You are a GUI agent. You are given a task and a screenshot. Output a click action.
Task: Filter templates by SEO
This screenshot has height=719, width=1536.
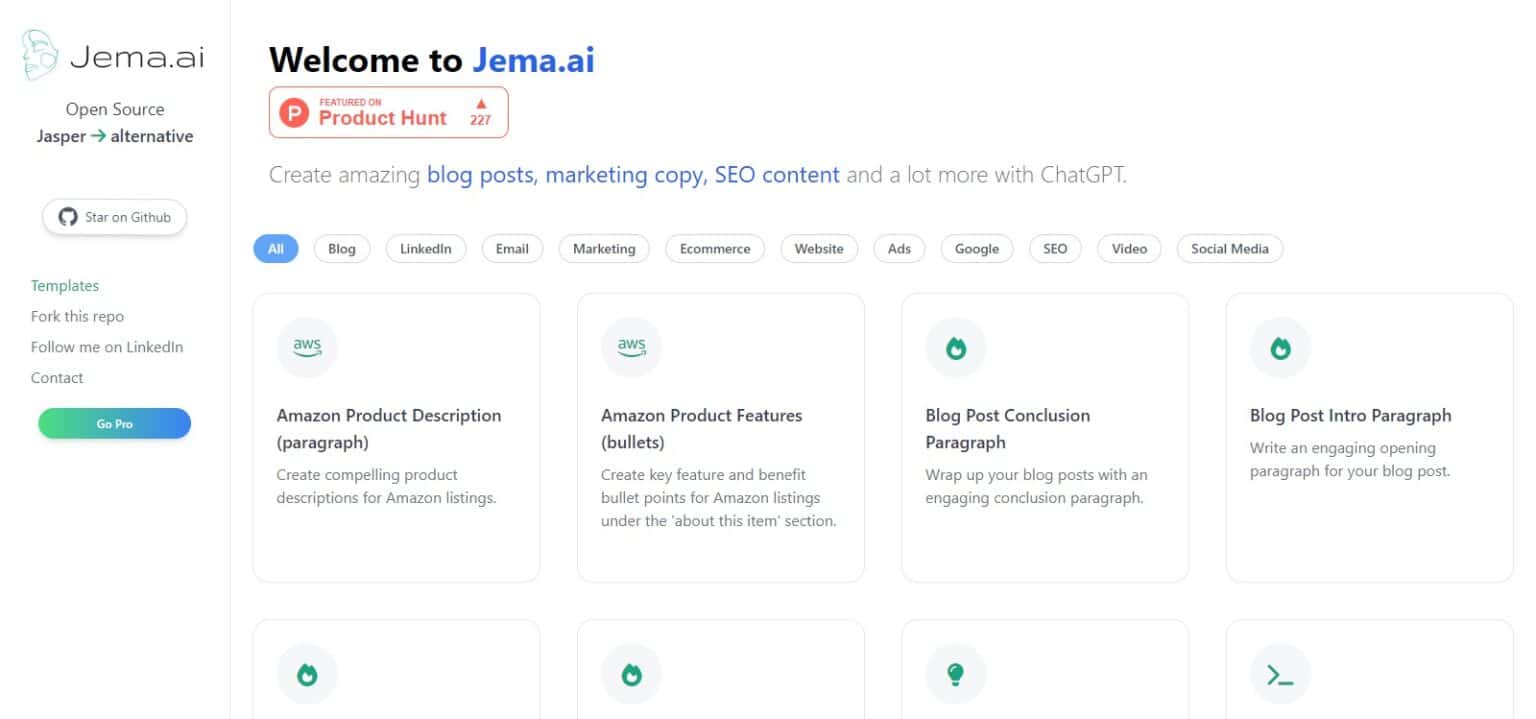coord(1055,249)
